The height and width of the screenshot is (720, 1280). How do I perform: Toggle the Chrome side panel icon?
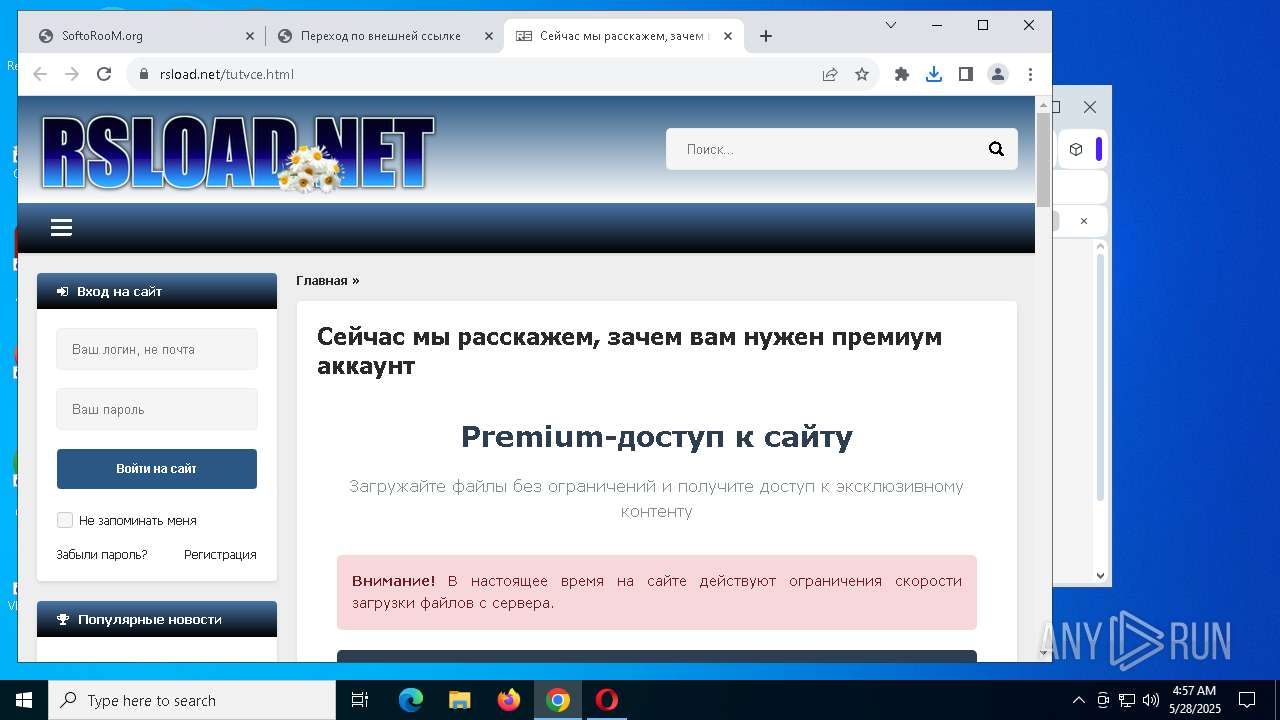point(966,74)
